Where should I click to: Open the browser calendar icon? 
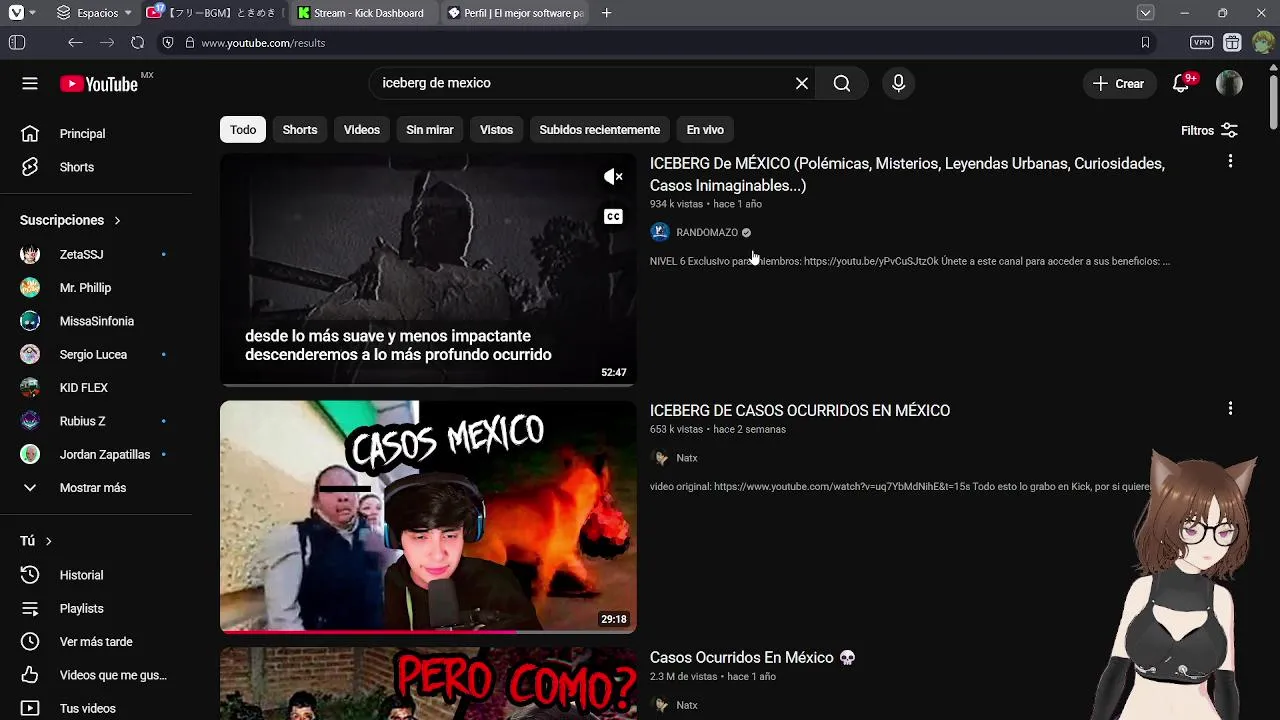tap(1232, 43)
